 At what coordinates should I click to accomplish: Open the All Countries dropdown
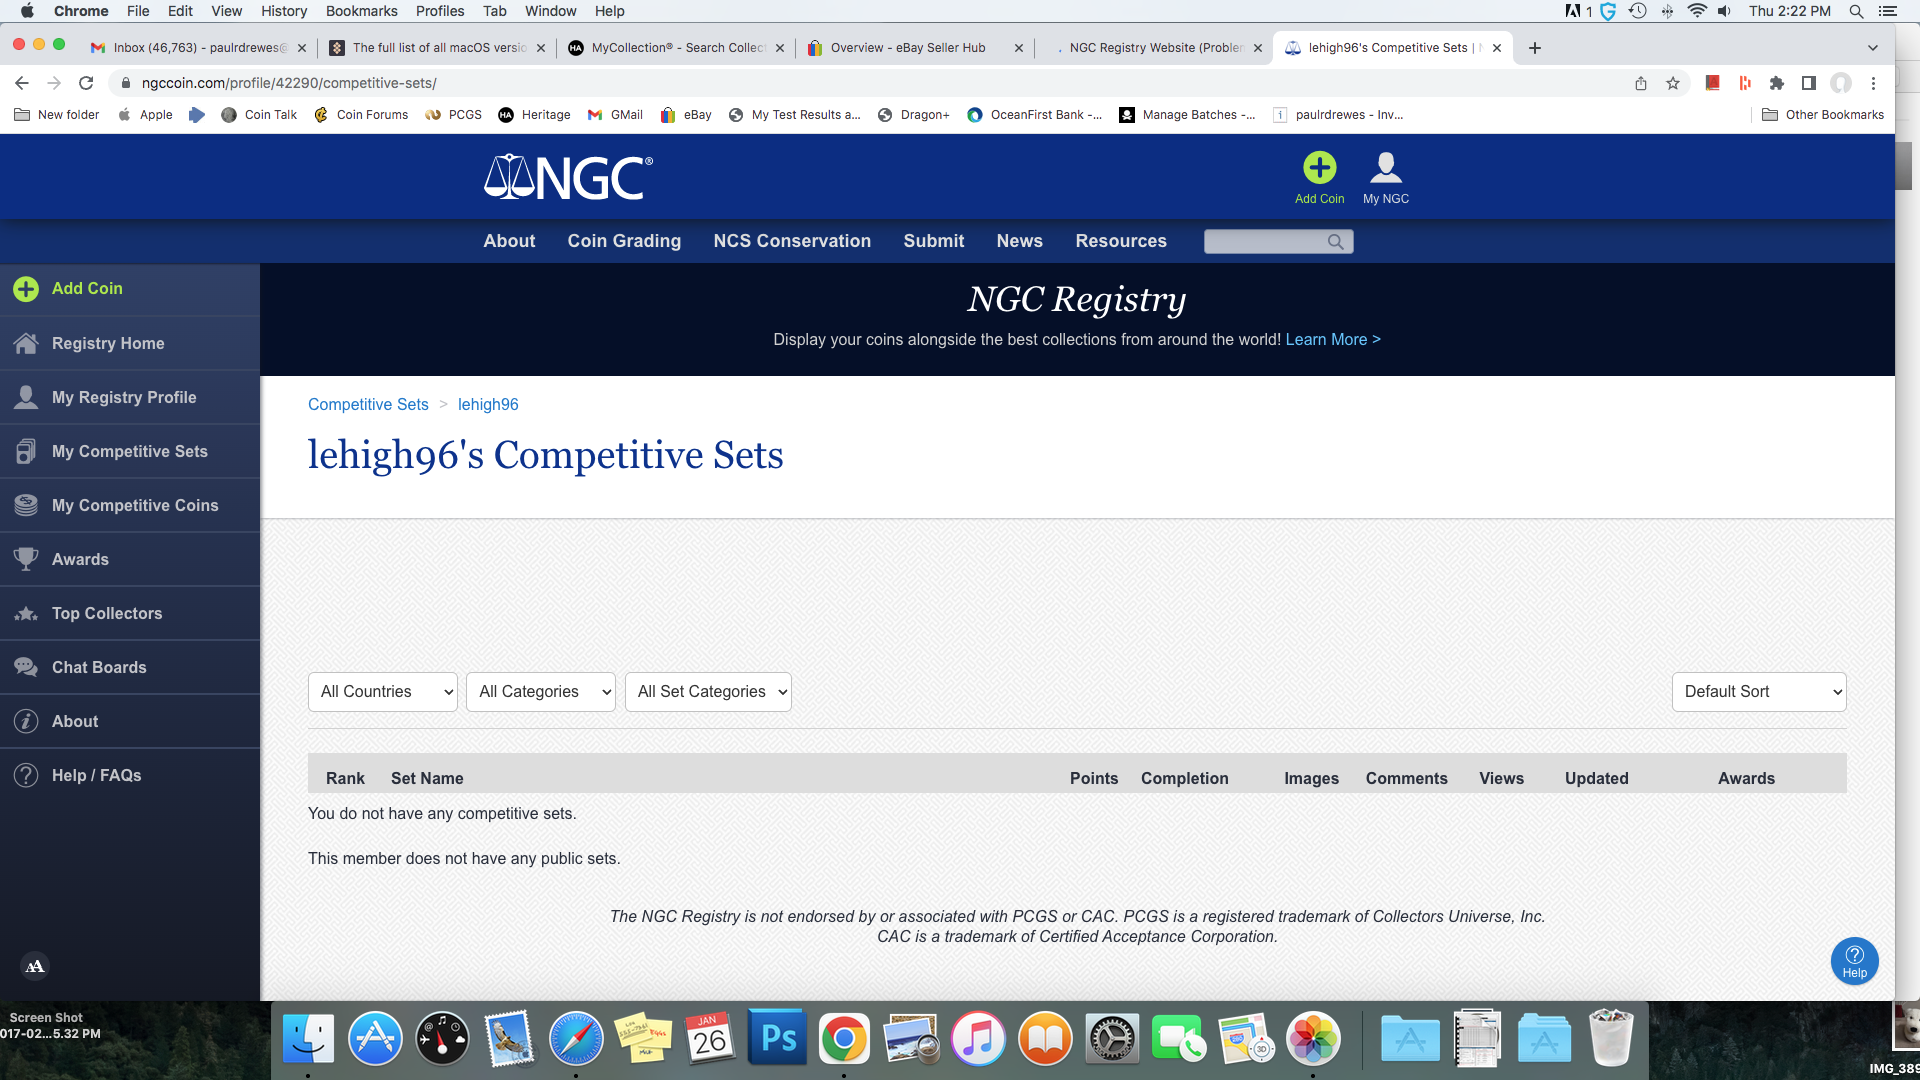383,692
